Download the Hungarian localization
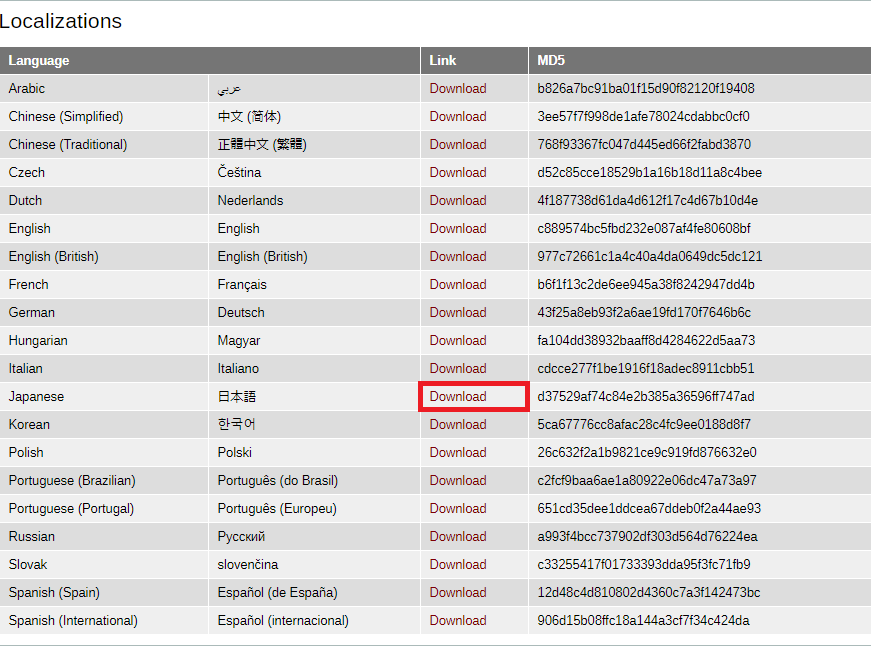Screen dimensions: 871x646 pyautogui.click(x=458, y=340)
